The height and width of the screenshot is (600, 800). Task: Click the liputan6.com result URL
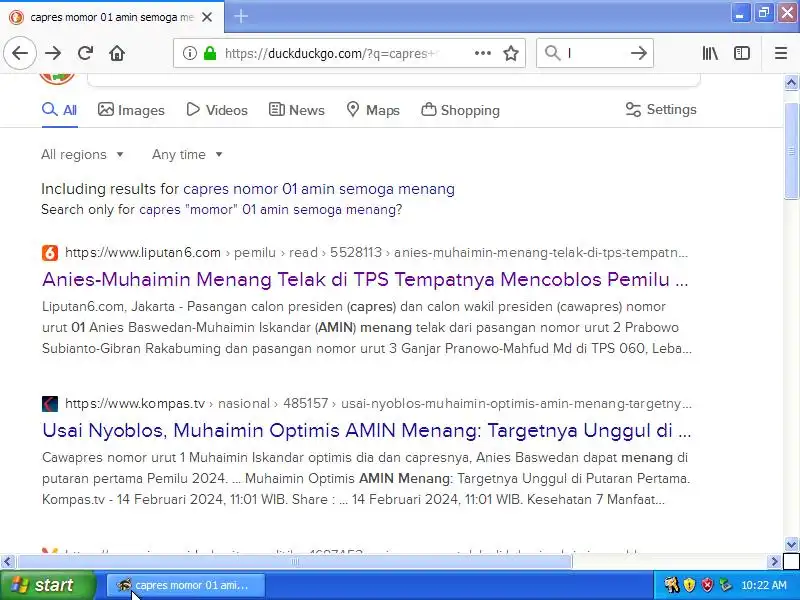377,253
